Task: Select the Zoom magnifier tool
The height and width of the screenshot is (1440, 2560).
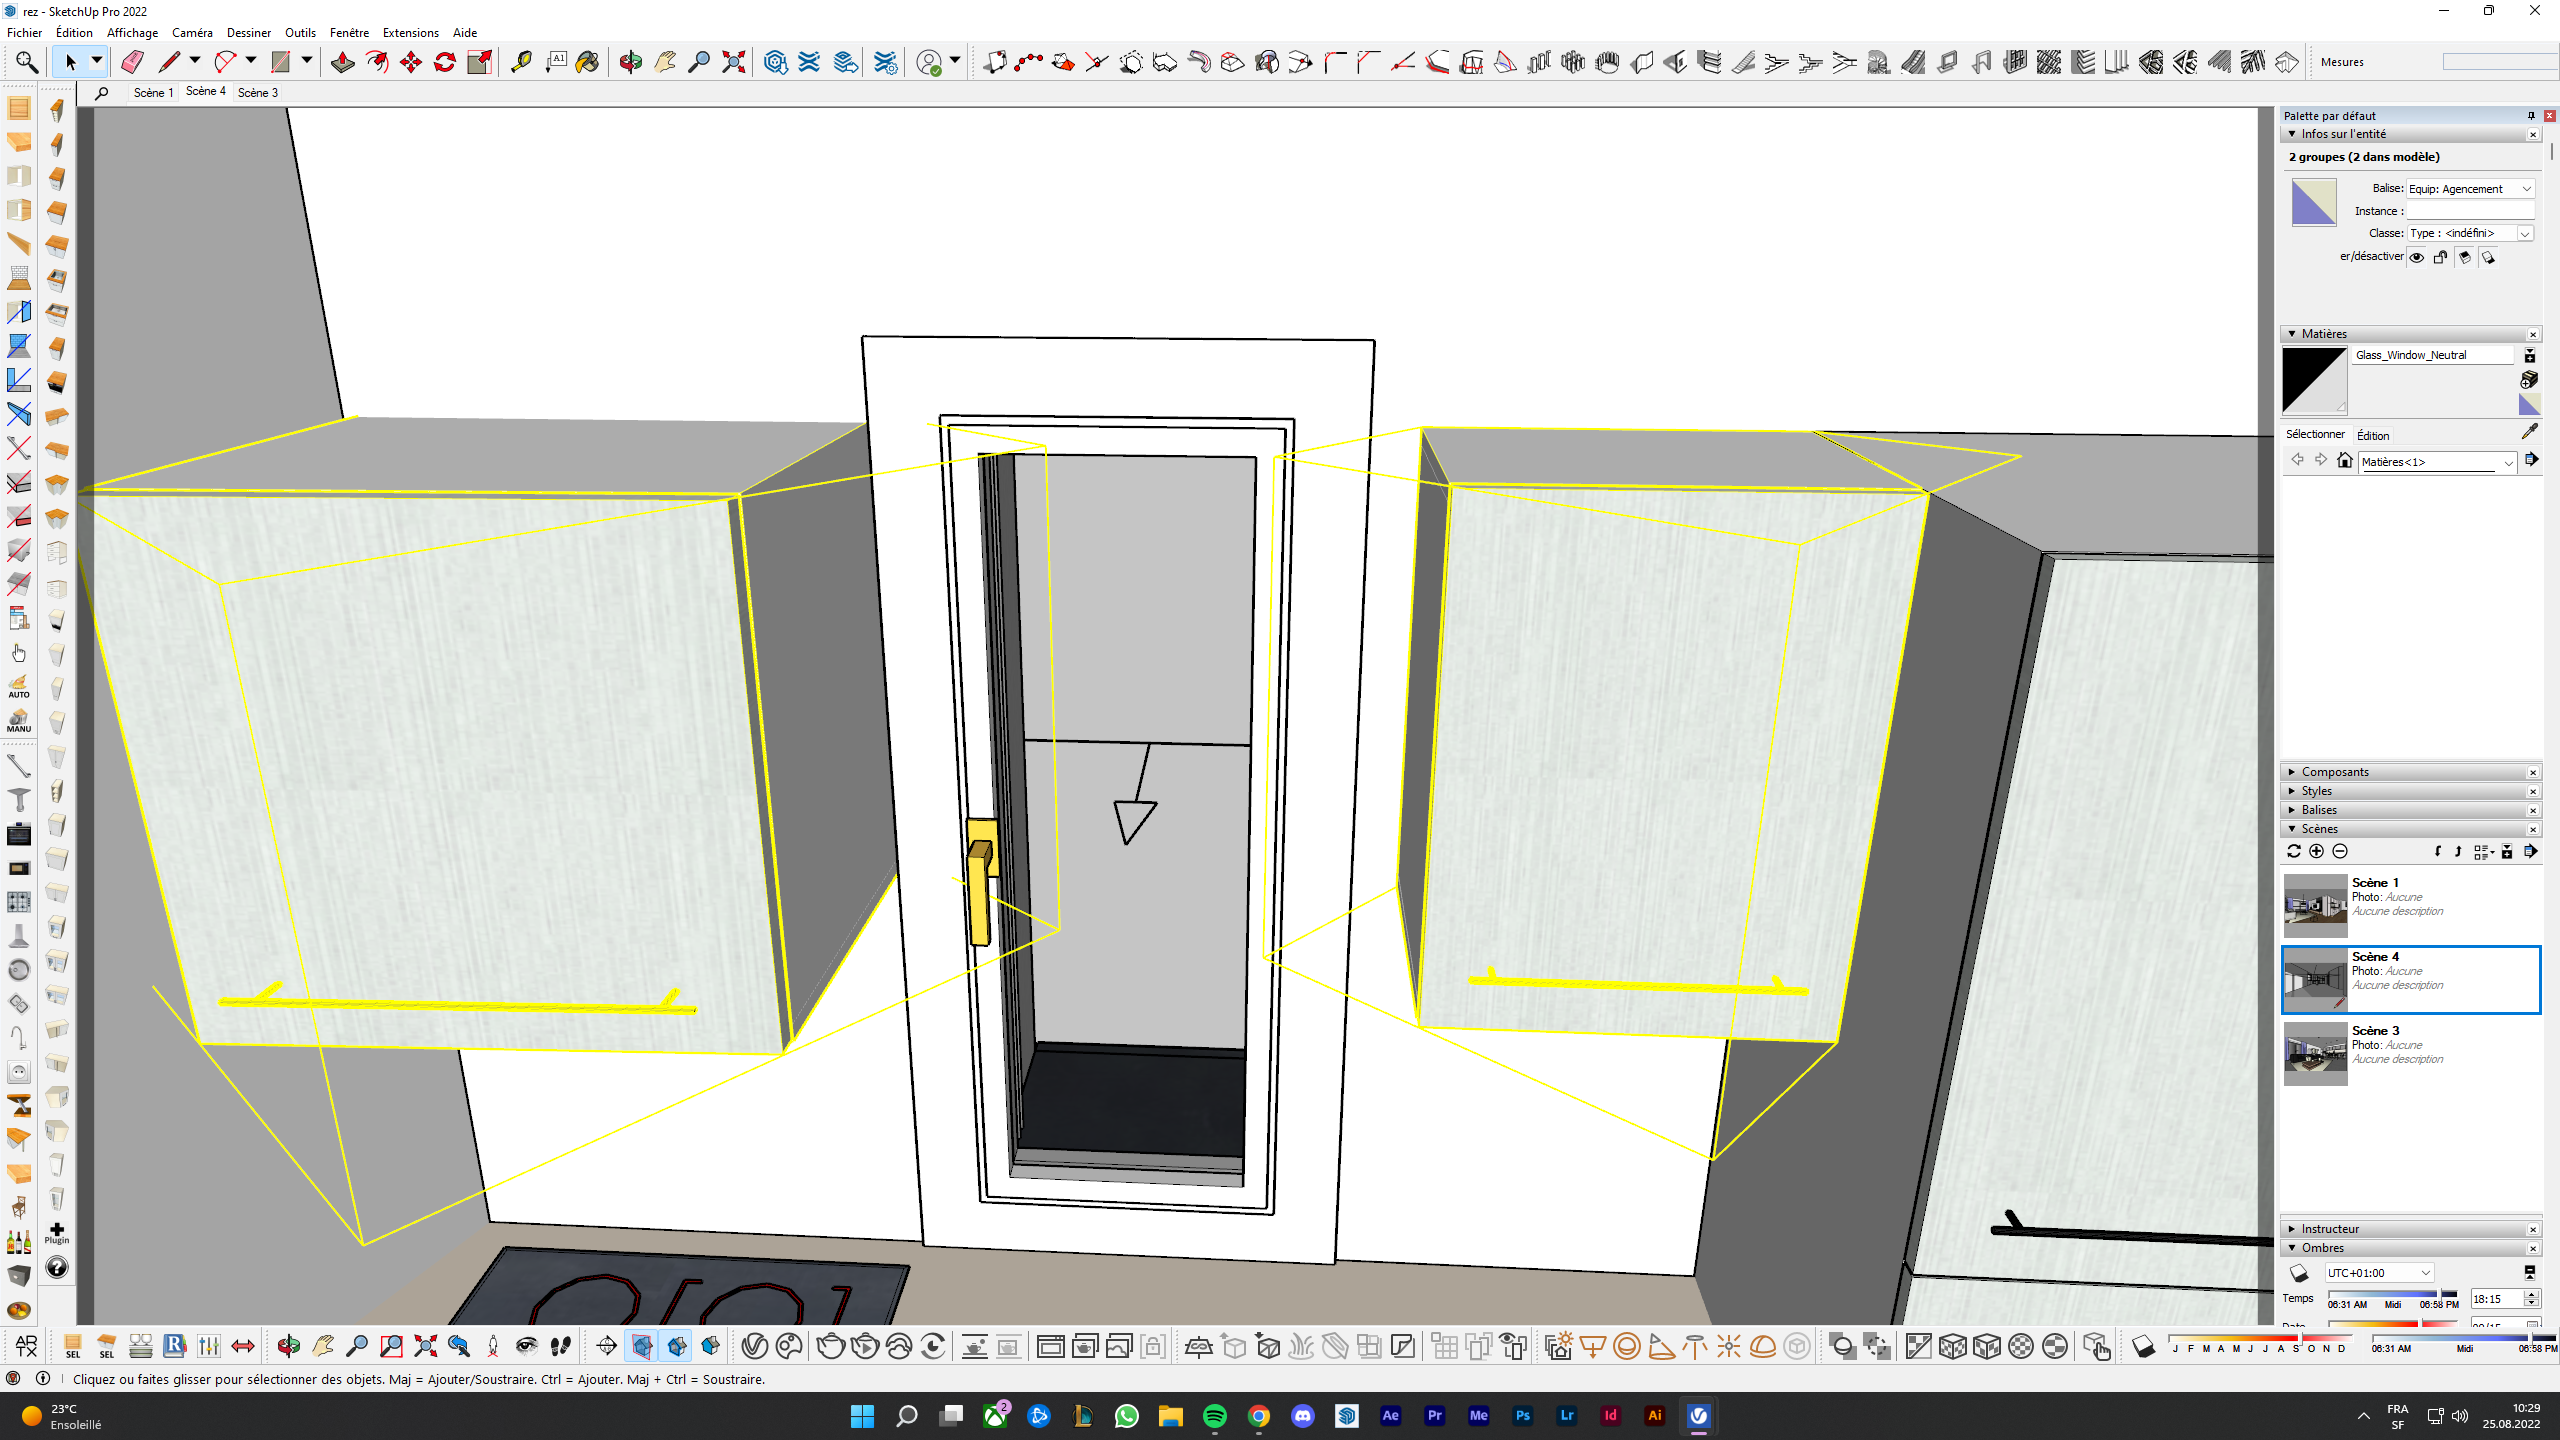Action: 699,62
